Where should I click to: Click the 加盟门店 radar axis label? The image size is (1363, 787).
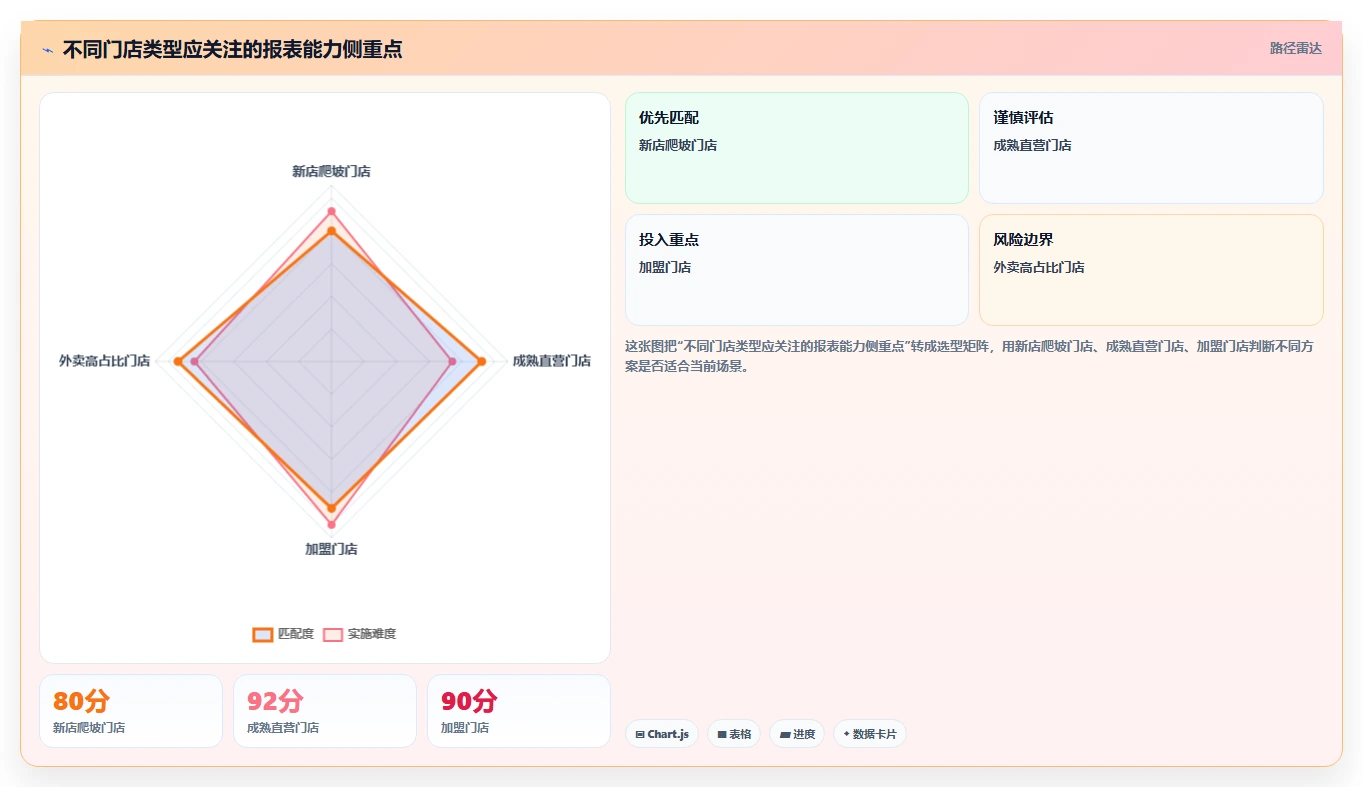[331, 549]
